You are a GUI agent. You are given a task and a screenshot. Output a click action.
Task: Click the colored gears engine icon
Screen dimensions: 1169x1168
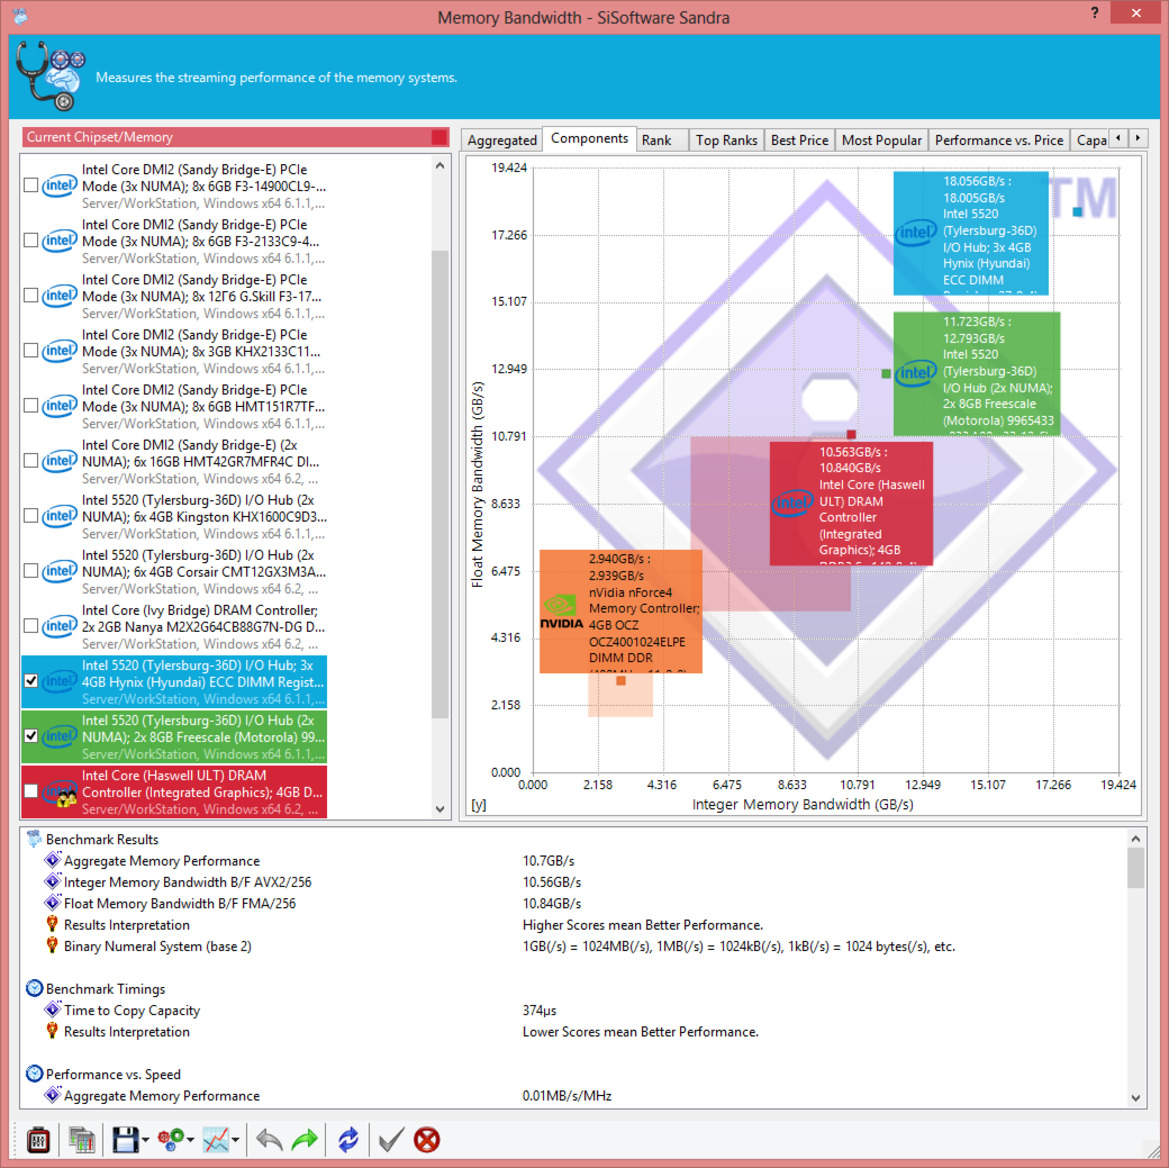171,1140
